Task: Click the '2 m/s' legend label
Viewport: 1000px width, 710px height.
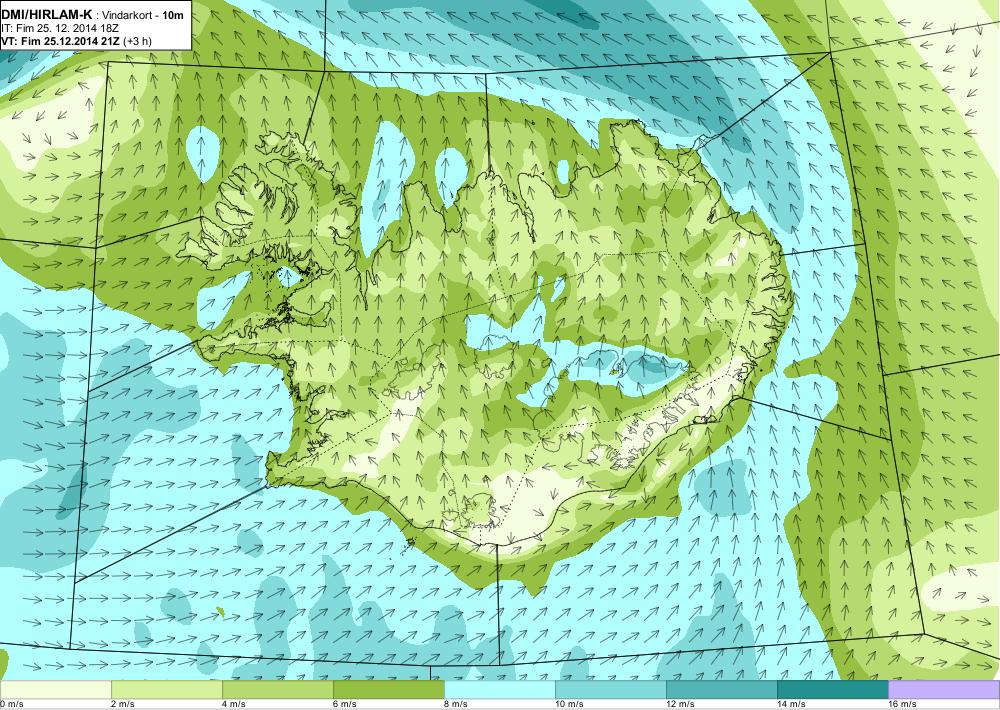Action: click(x=122, y=704)
